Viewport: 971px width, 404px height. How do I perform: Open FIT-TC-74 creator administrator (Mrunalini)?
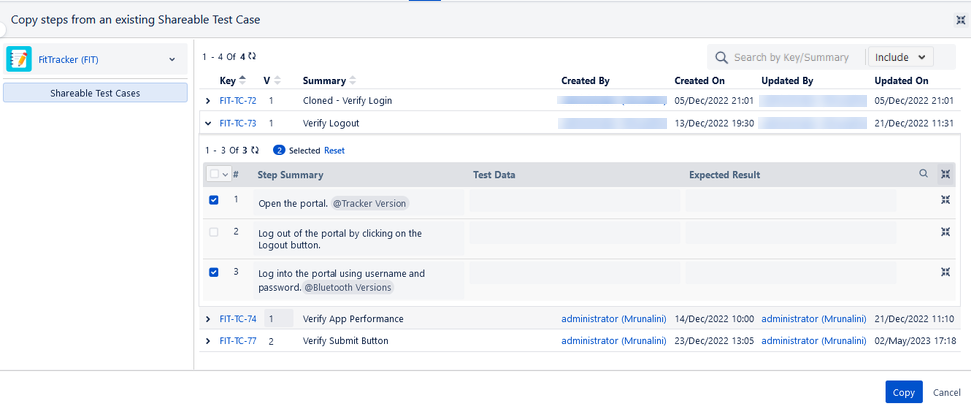click(614, 319)
